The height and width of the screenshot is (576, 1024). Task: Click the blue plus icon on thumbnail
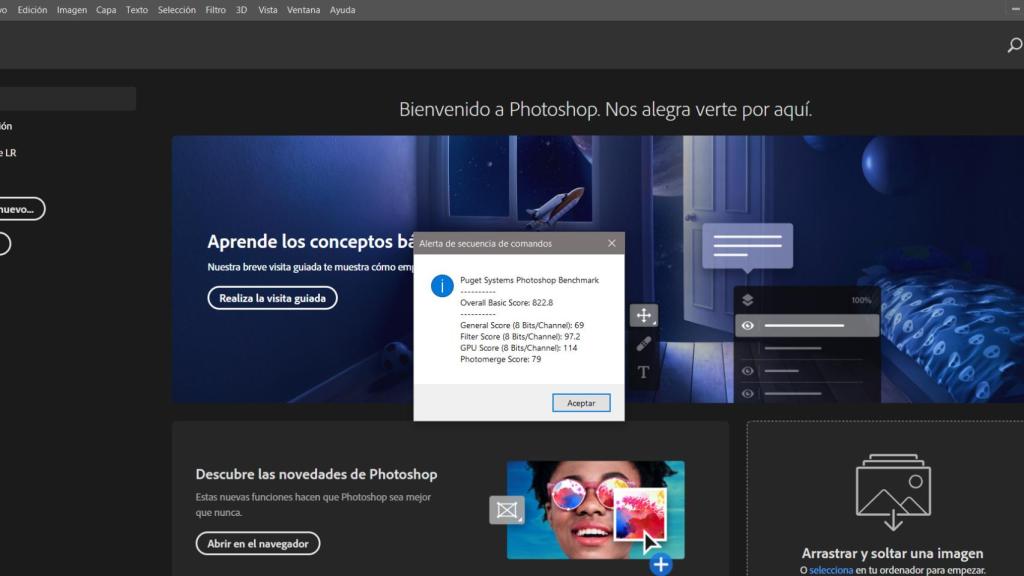tap(660, 565)
